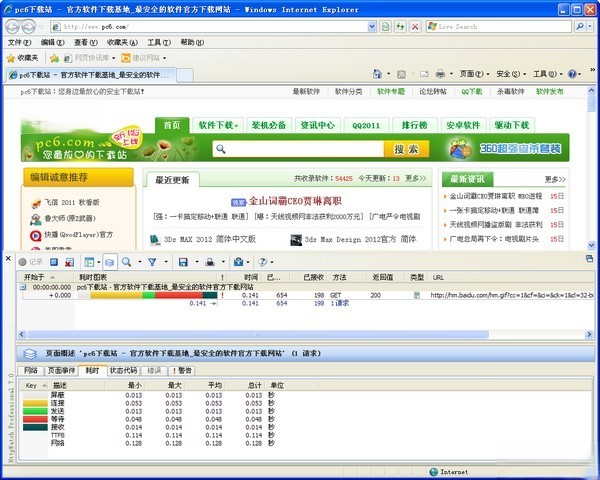Click the HttpWatch Record button
600x480 pixels.
30,262
